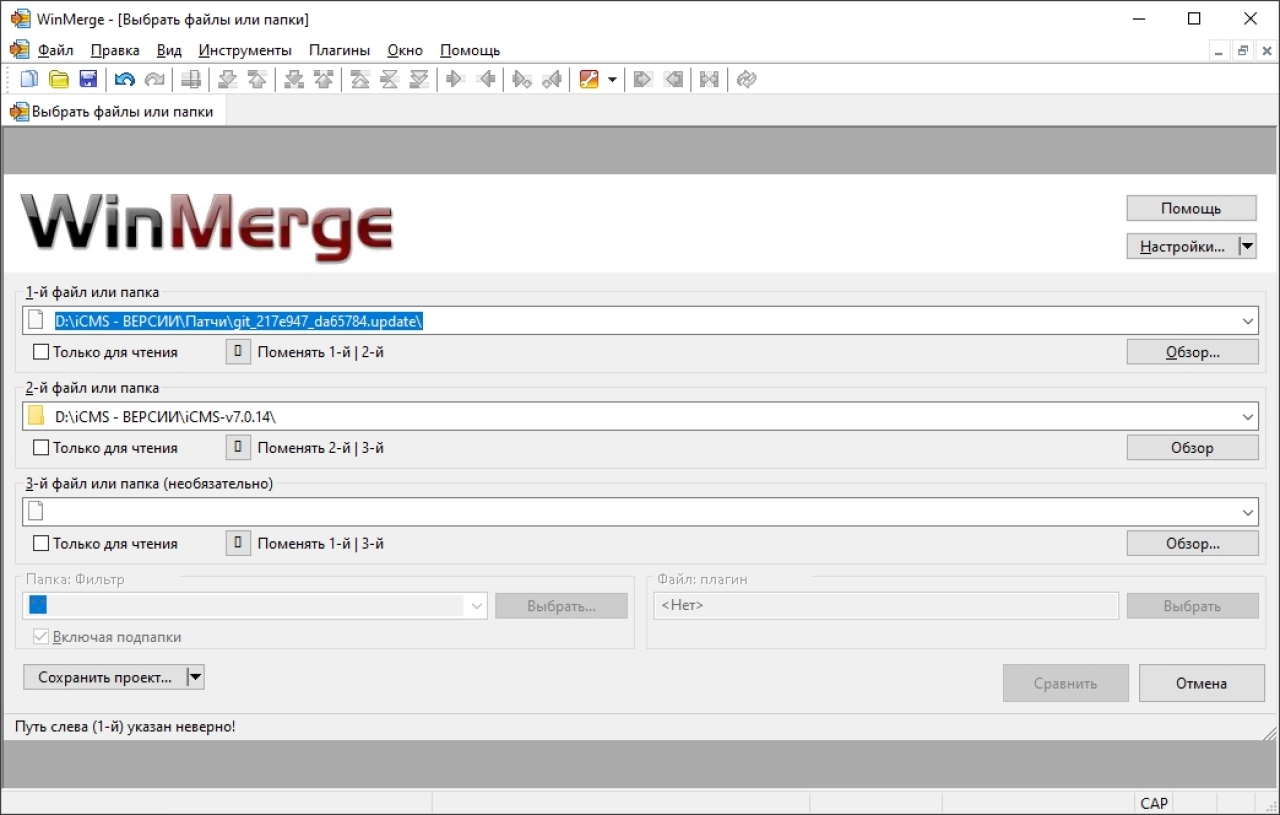Click the Auto merge toolbar icon
This screenshot has height=815, width=1280.
[x=709, y=79]
